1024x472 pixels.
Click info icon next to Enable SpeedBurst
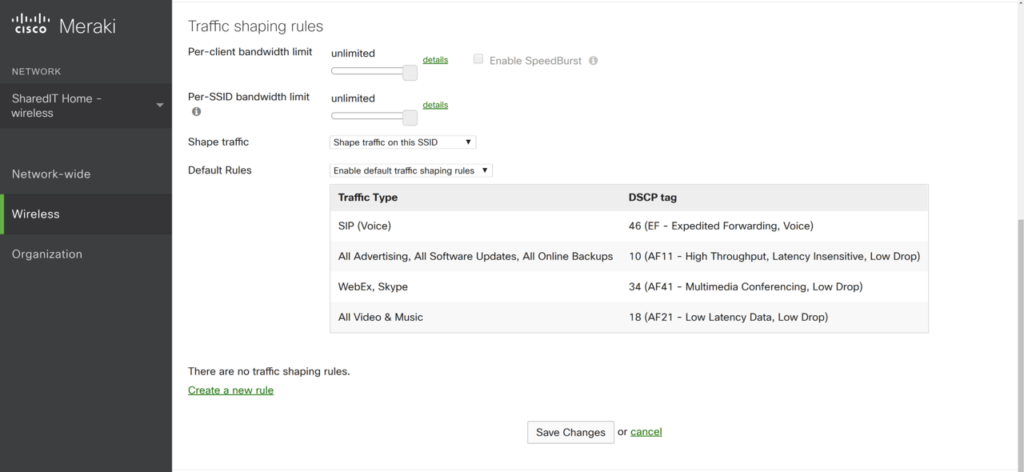pyautogui.click(x=593, y=61)
